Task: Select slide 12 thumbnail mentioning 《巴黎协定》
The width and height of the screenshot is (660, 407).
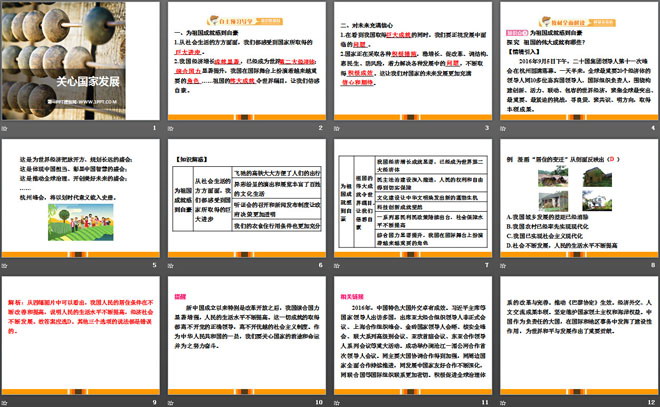Action: click(579, 335)
